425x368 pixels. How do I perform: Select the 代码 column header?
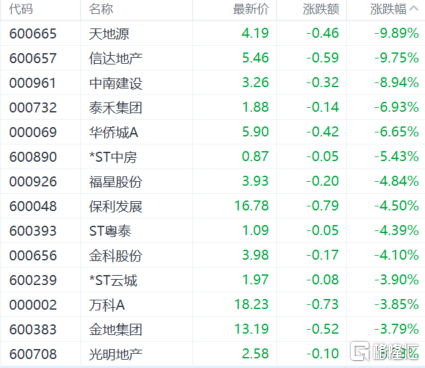click(x=21, y=9)
